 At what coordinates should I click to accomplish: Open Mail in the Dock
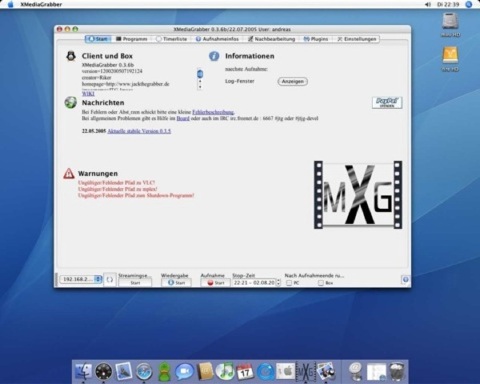(x=124, y=371)
